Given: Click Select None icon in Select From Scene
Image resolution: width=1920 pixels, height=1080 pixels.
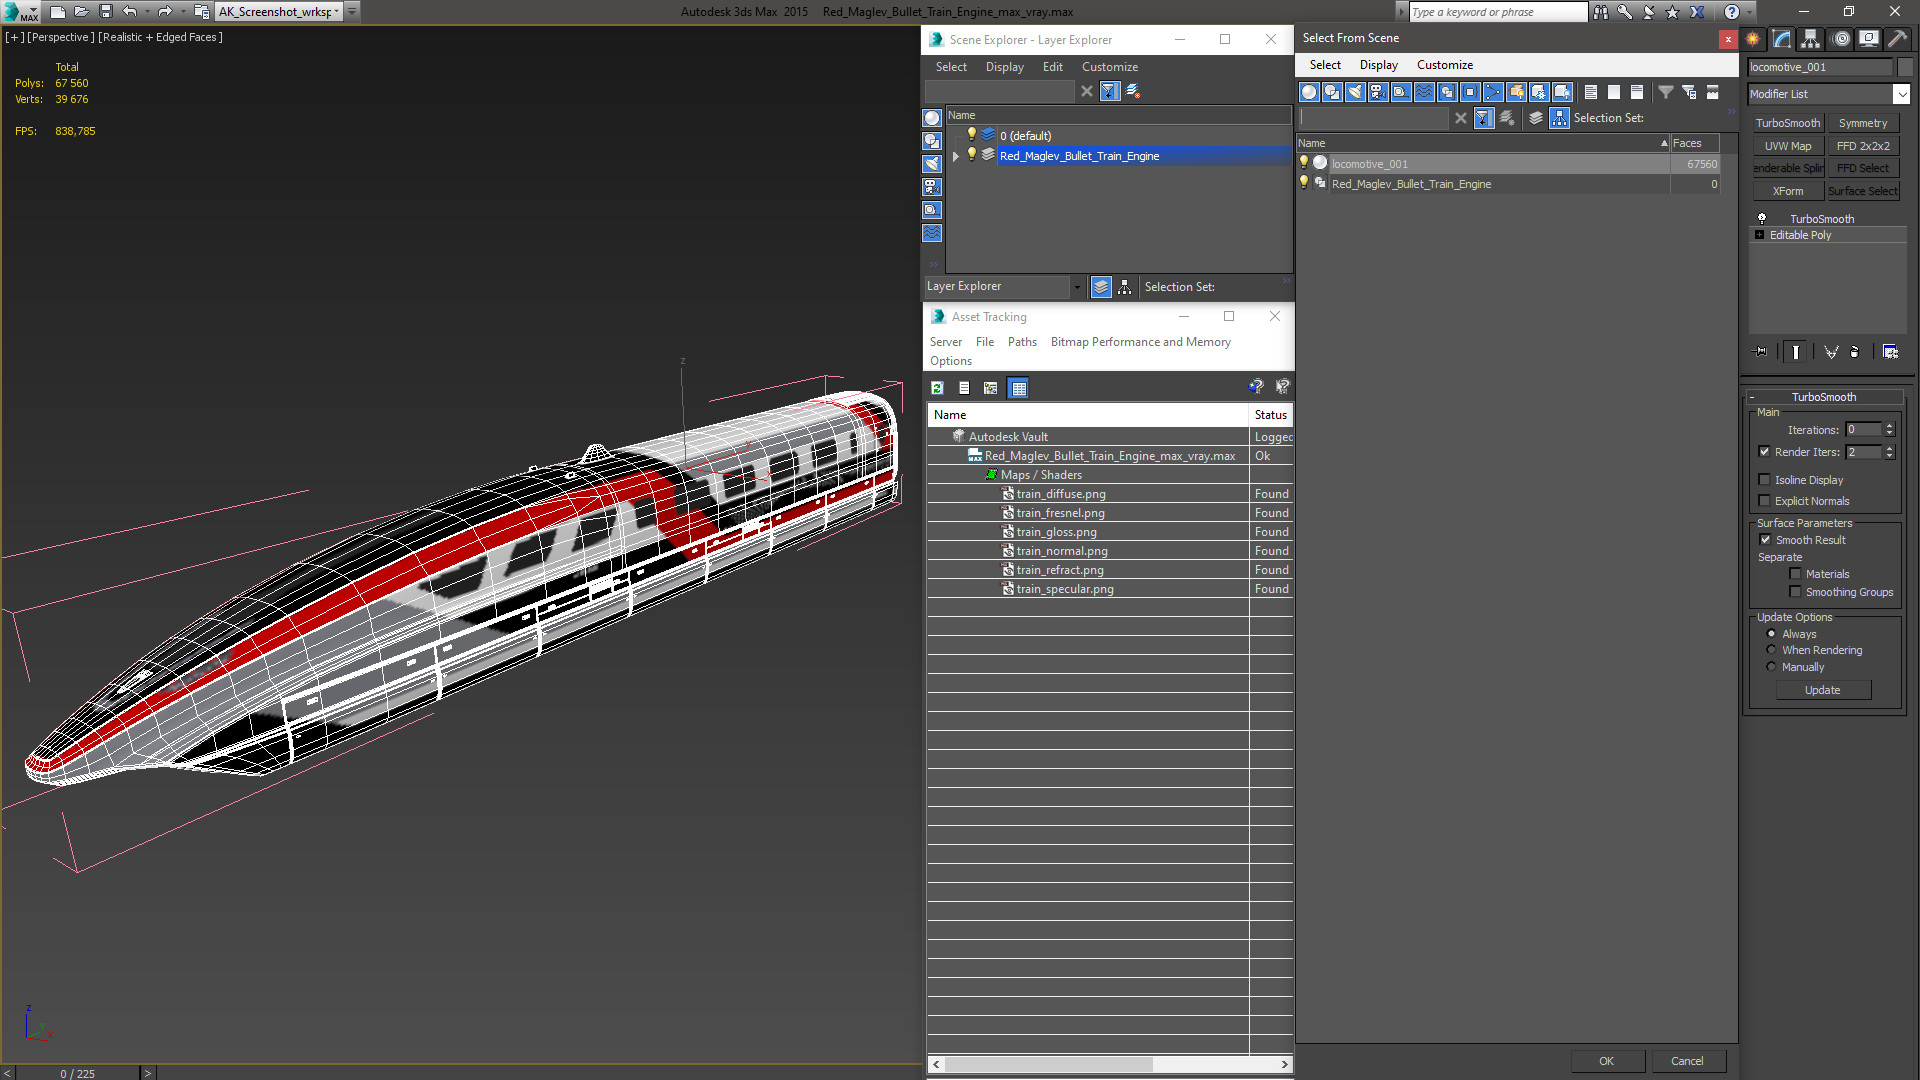Looking at the screenshot, I should (x=1614, y=92).
